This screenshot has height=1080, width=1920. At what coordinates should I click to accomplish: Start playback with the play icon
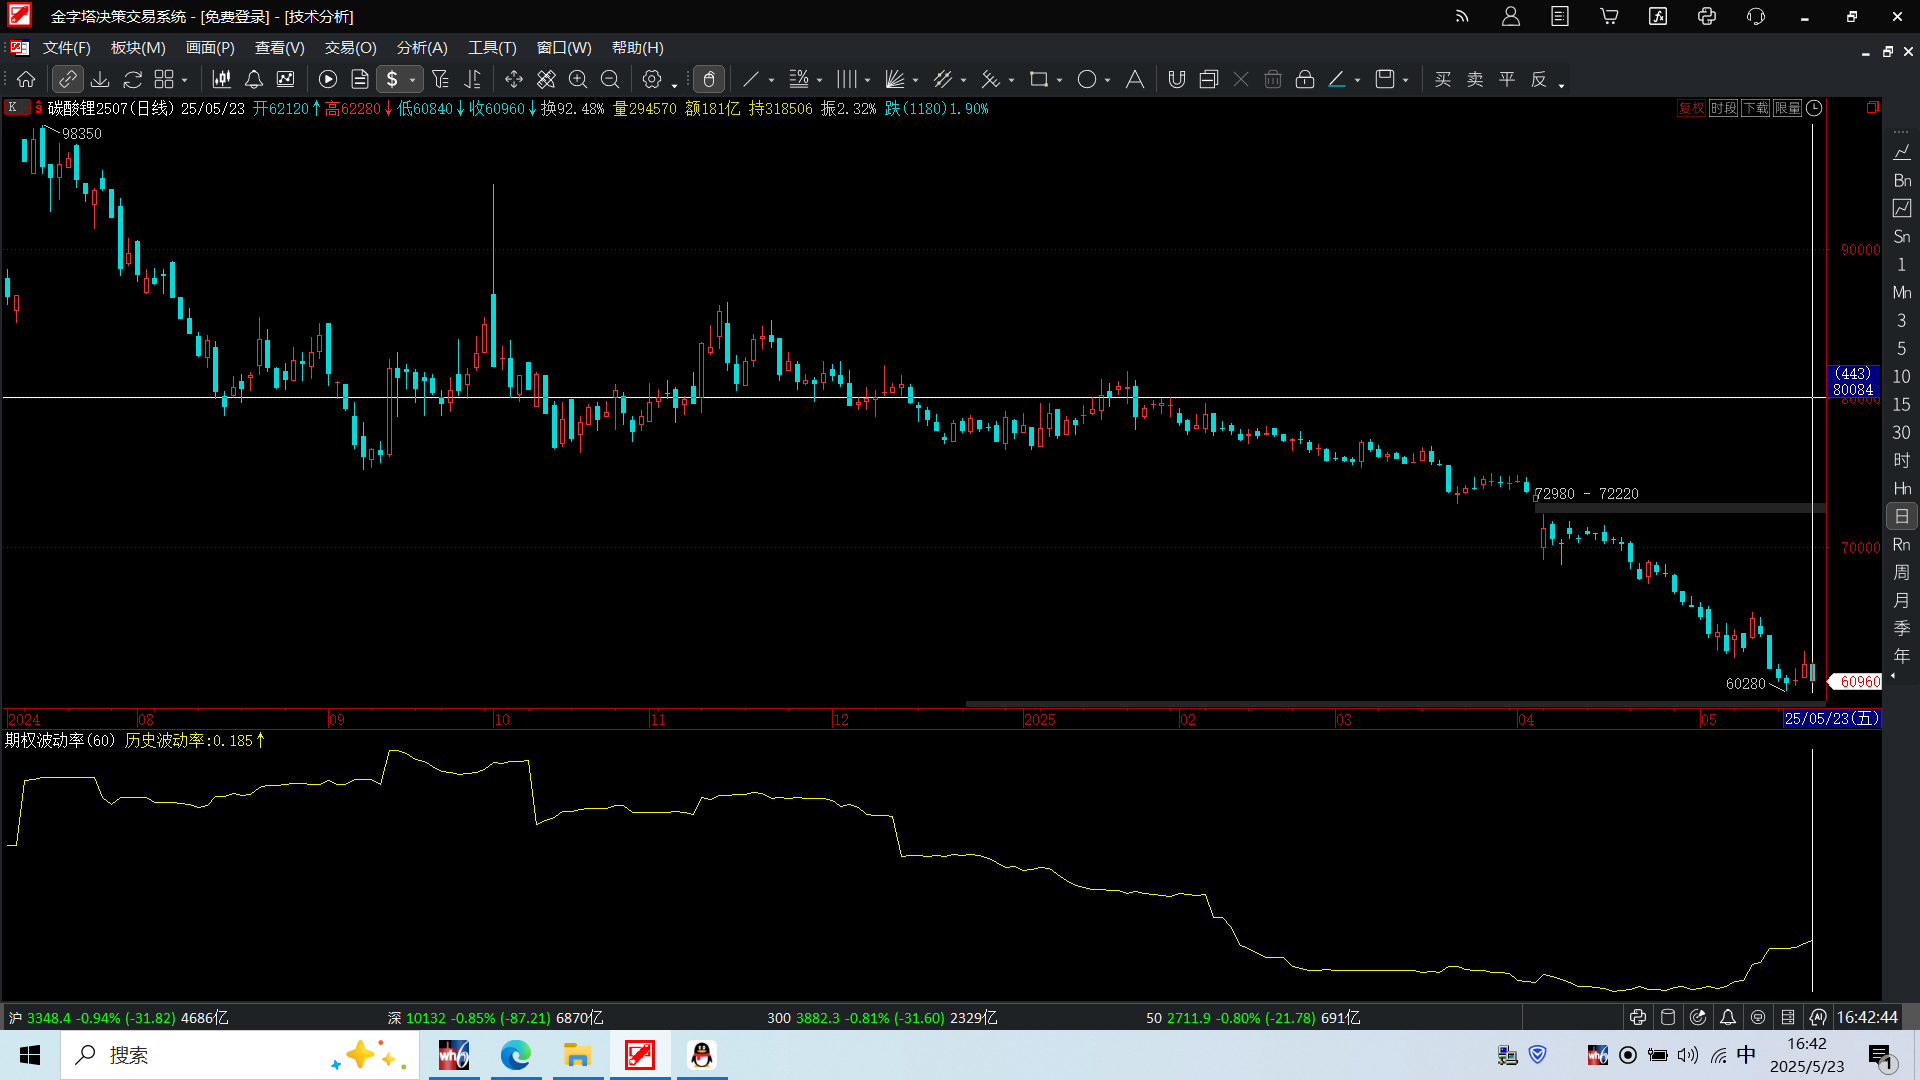tap(328, 79)
